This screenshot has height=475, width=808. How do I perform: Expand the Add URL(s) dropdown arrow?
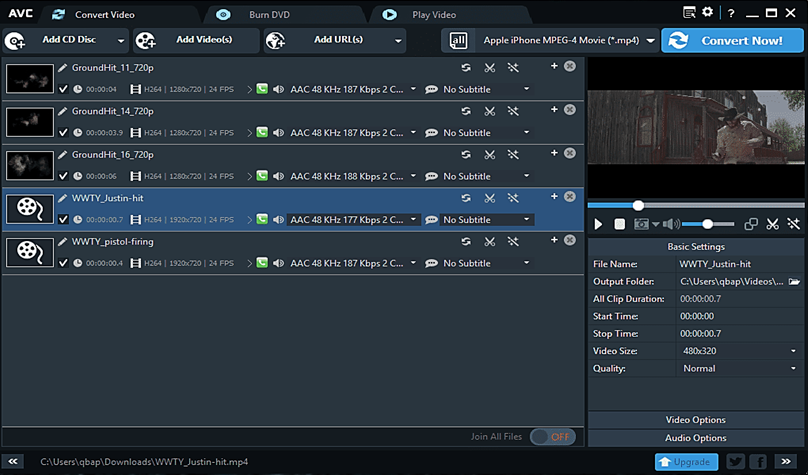click(398, 41)
